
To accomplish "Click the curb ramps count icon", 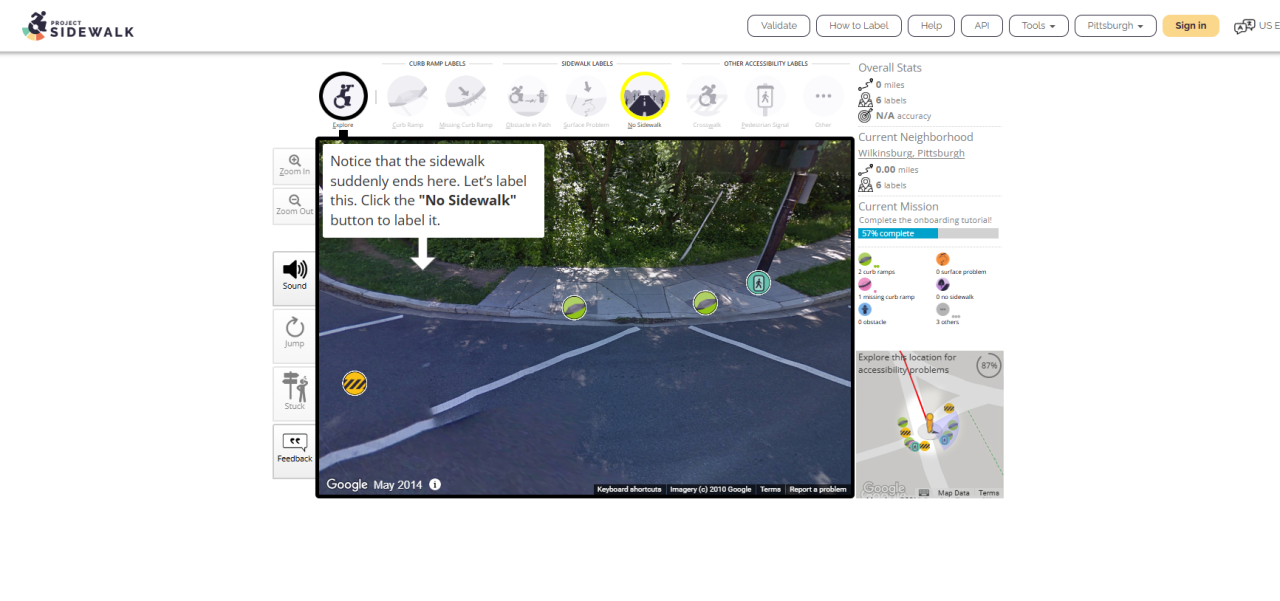I will [865, 260].
